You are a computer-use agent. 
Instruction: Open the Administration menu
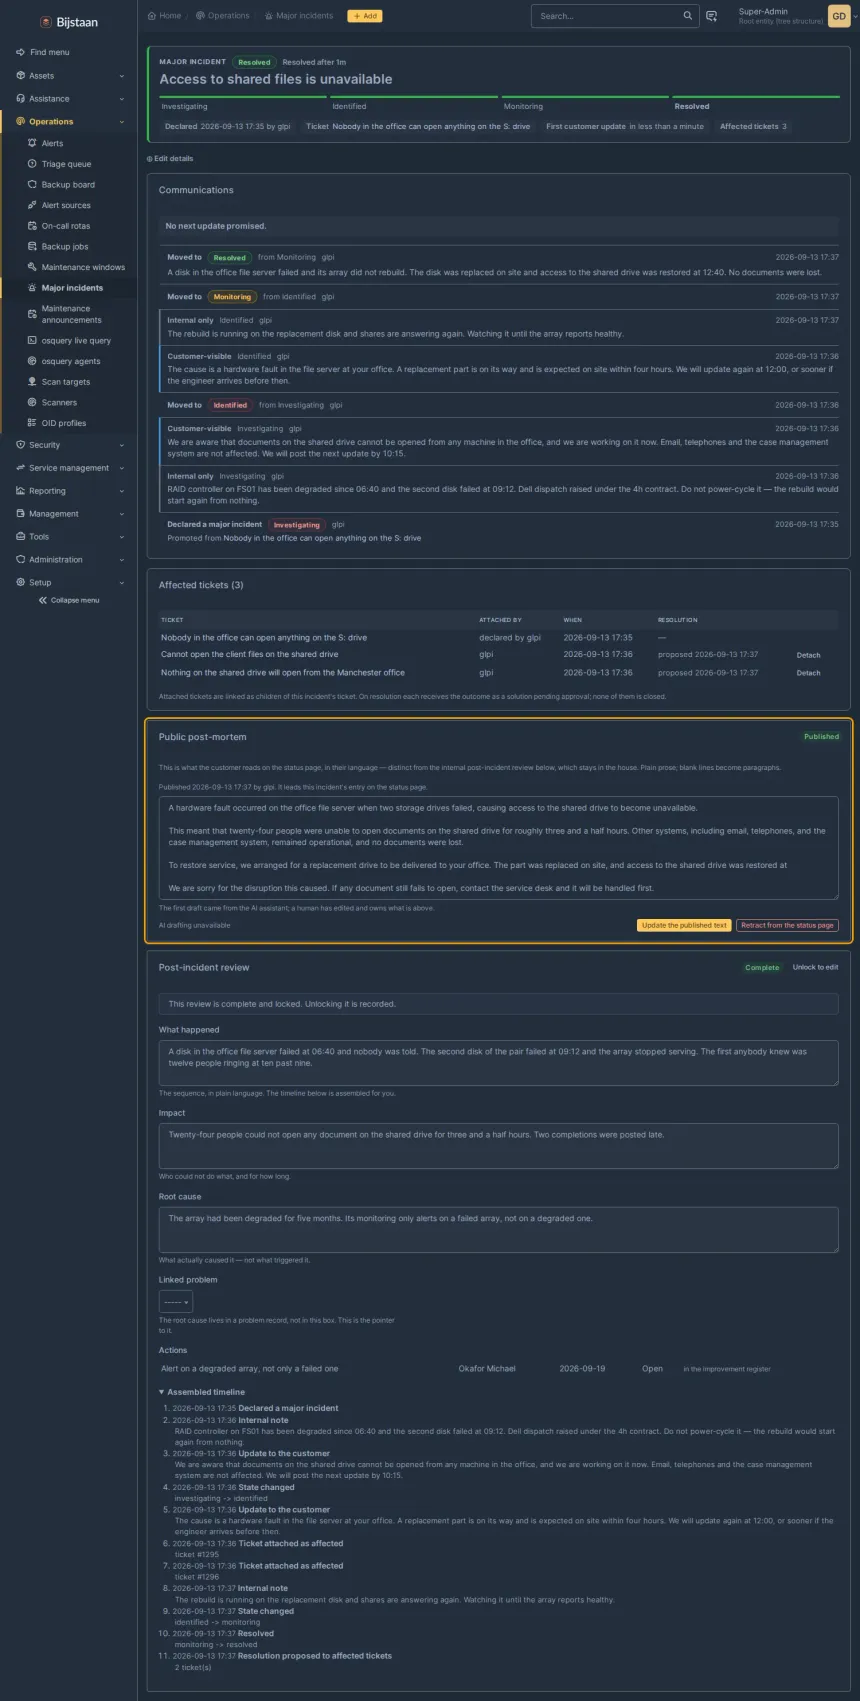[69, 560]
